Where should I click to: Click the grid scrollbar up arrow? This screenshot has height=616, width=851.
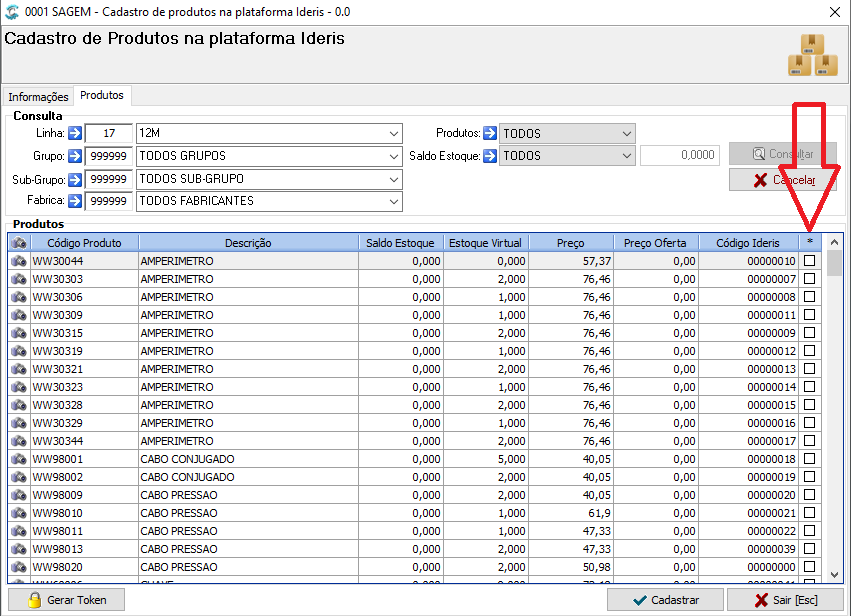[x=834, y=242]
